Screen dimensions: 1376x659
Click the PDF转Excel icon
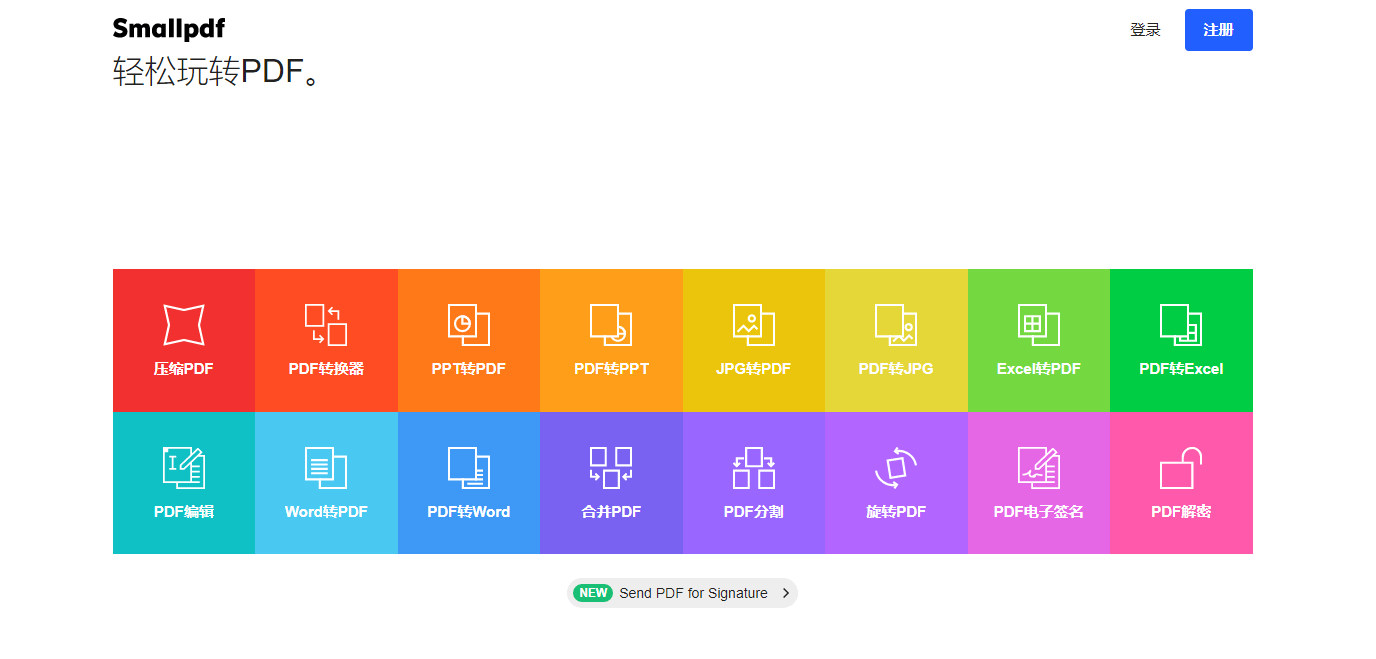click(1181, 325)
